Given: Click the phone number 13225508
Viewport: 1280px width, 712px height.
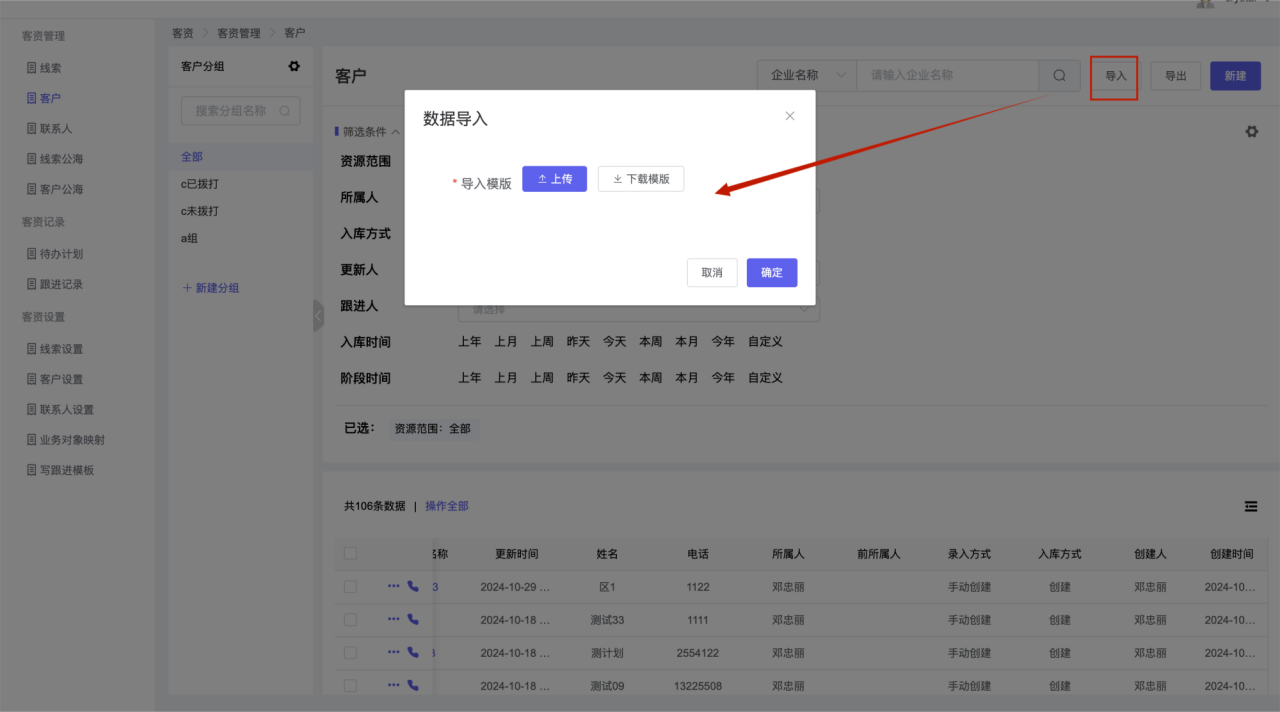Looking at the screenshot, I should pyautogui.click(x=698, y=686).
